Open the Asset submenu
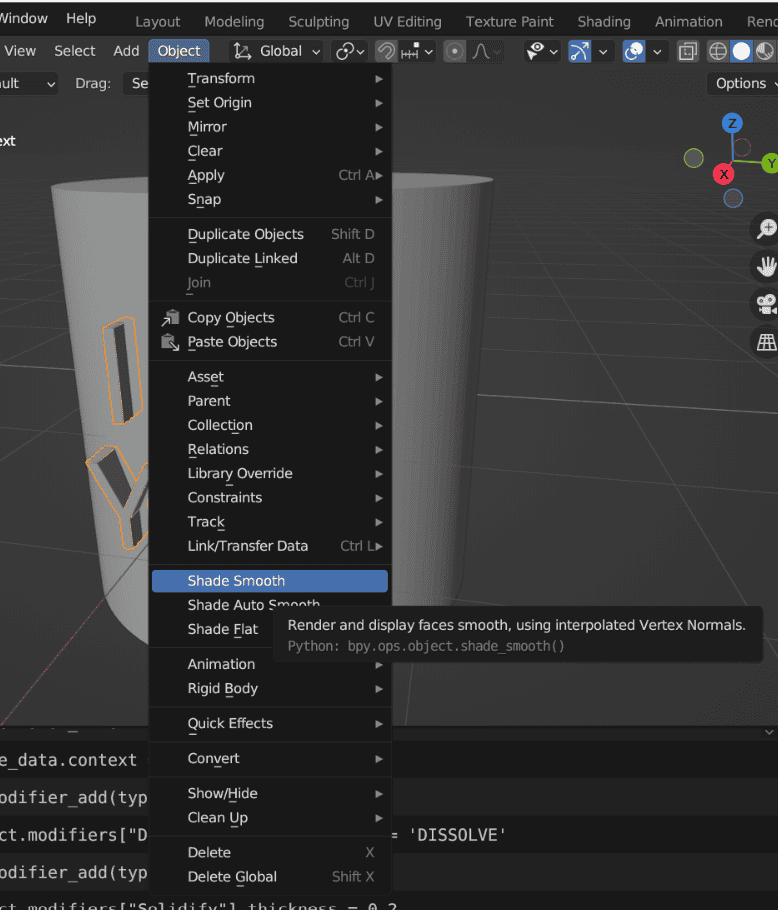778x910 pixels. point(270,377)
